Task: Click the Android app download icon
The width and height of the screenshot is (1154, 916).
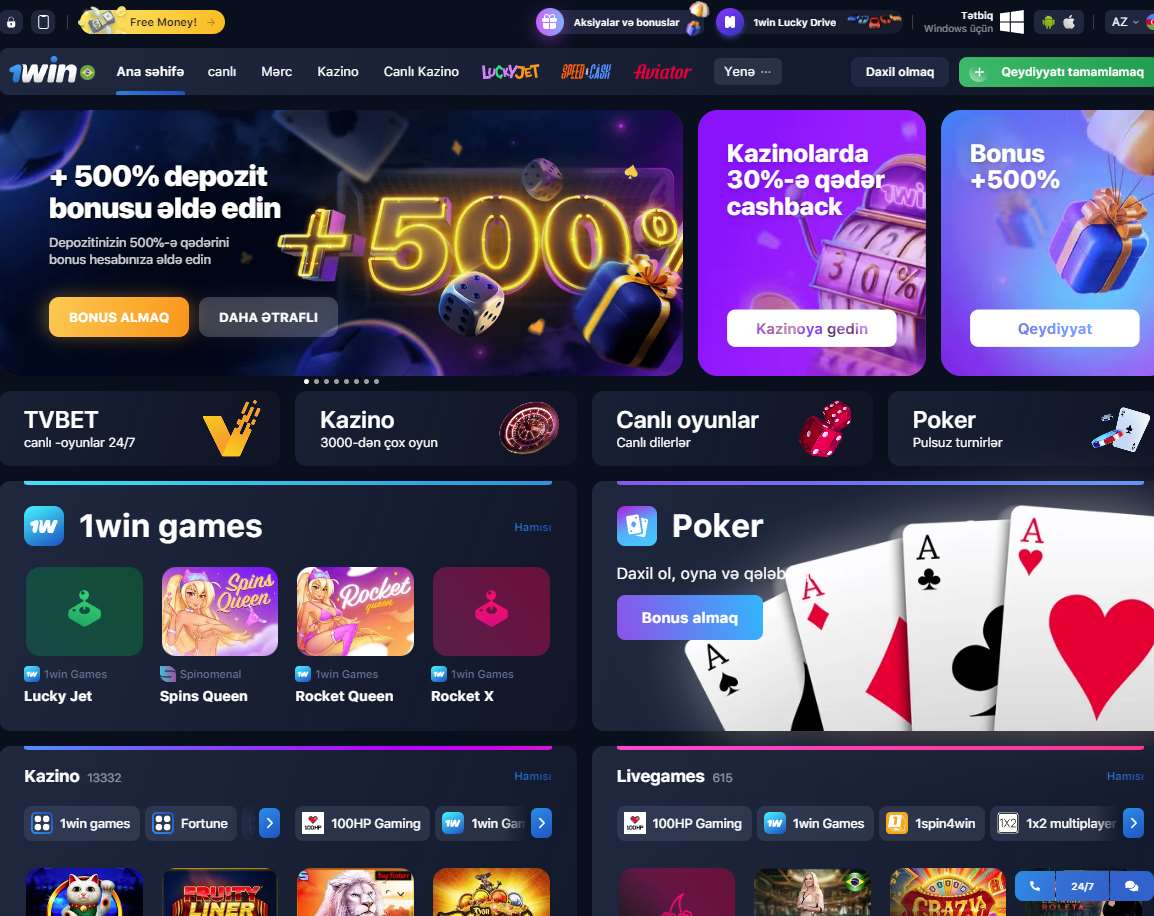Action: 1048,22
